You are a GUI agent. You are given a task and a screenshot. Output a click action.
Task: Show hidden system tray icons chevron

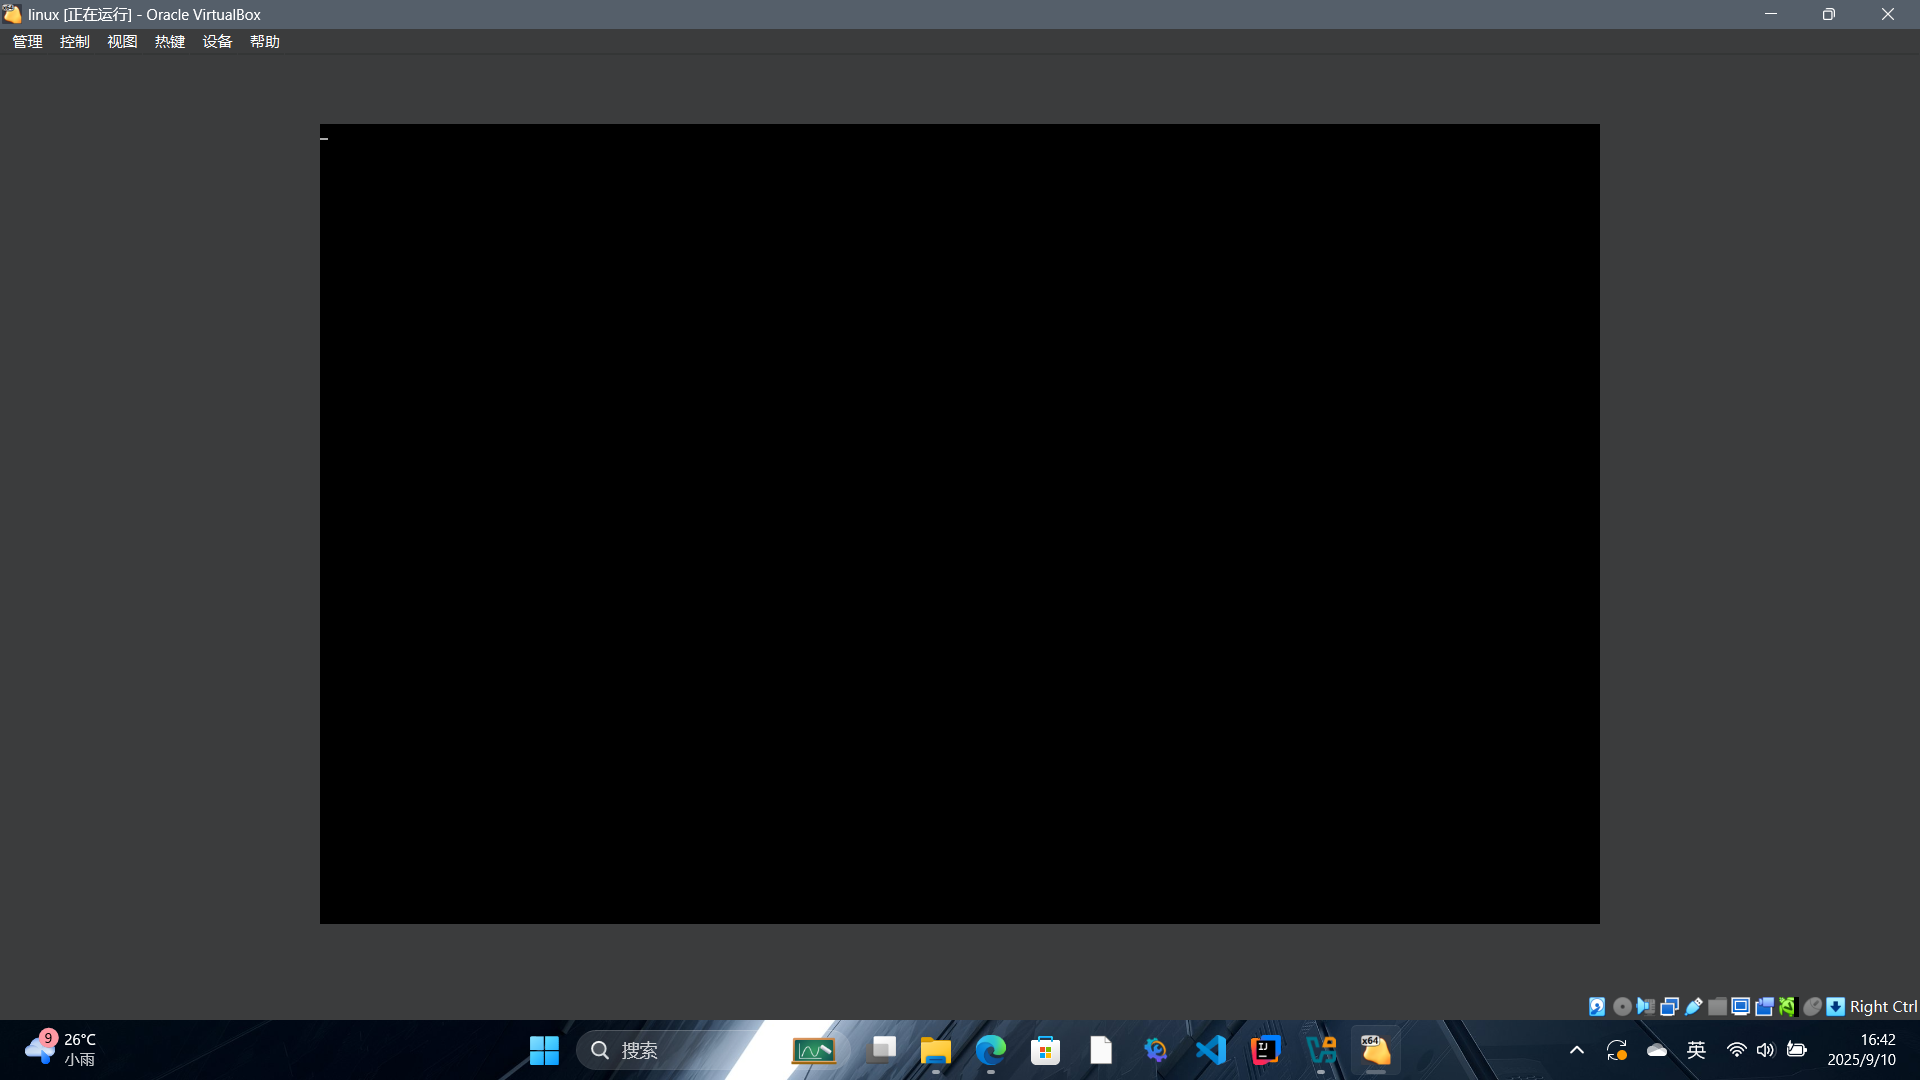[x=1577, y=1050]
